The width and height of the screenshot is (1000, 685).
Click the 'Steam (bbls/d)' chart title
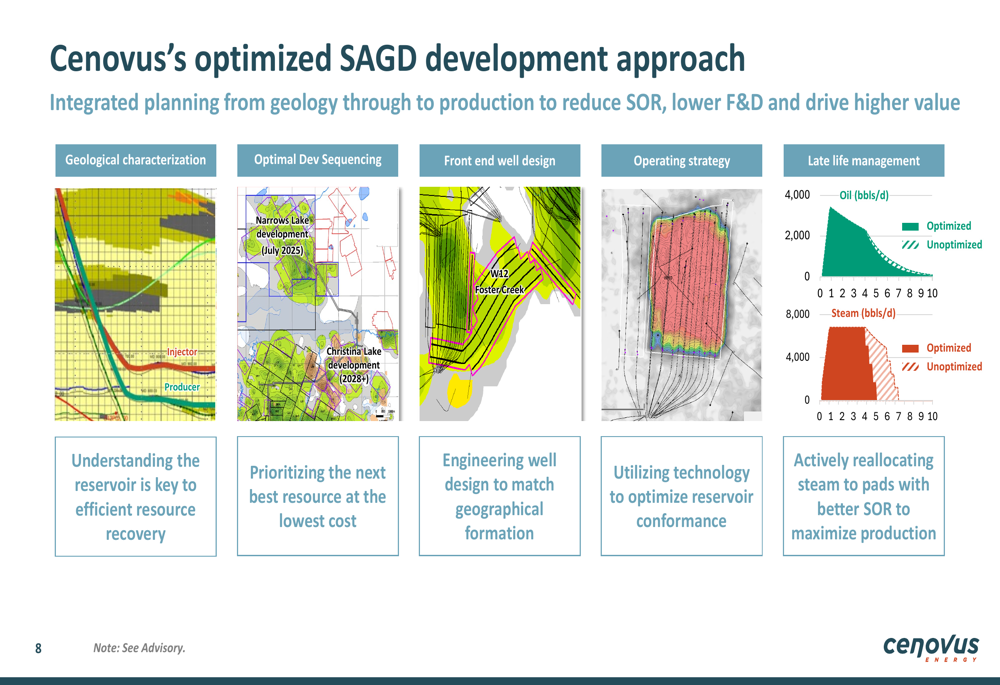coord(863,313)
